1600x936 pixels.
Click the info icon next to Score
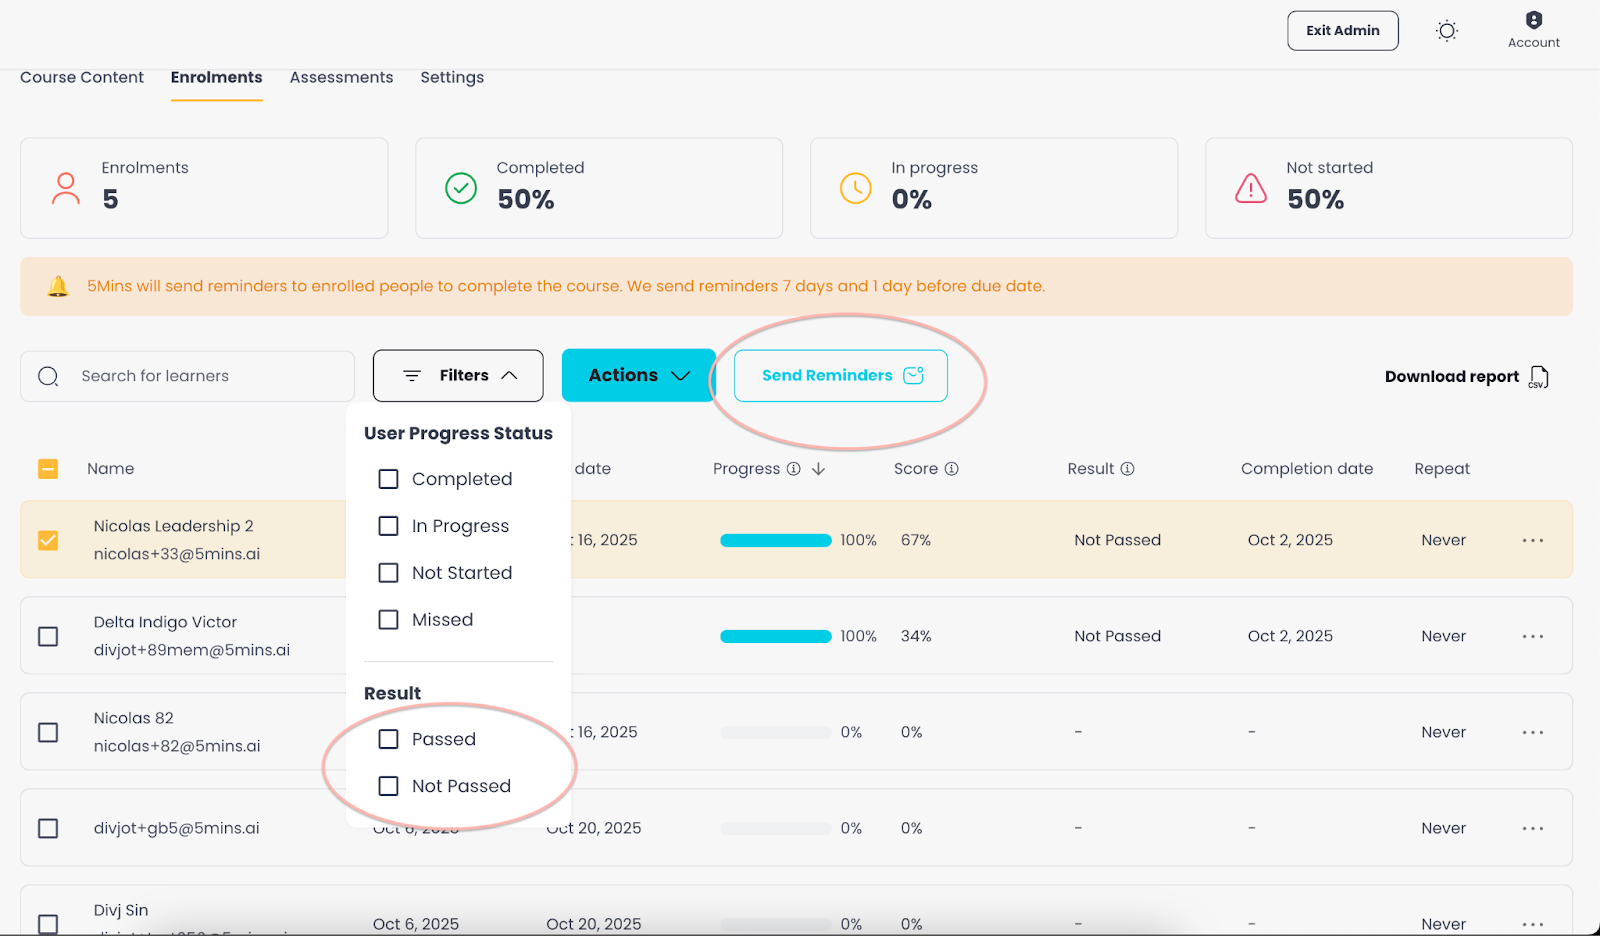point(952,469)
